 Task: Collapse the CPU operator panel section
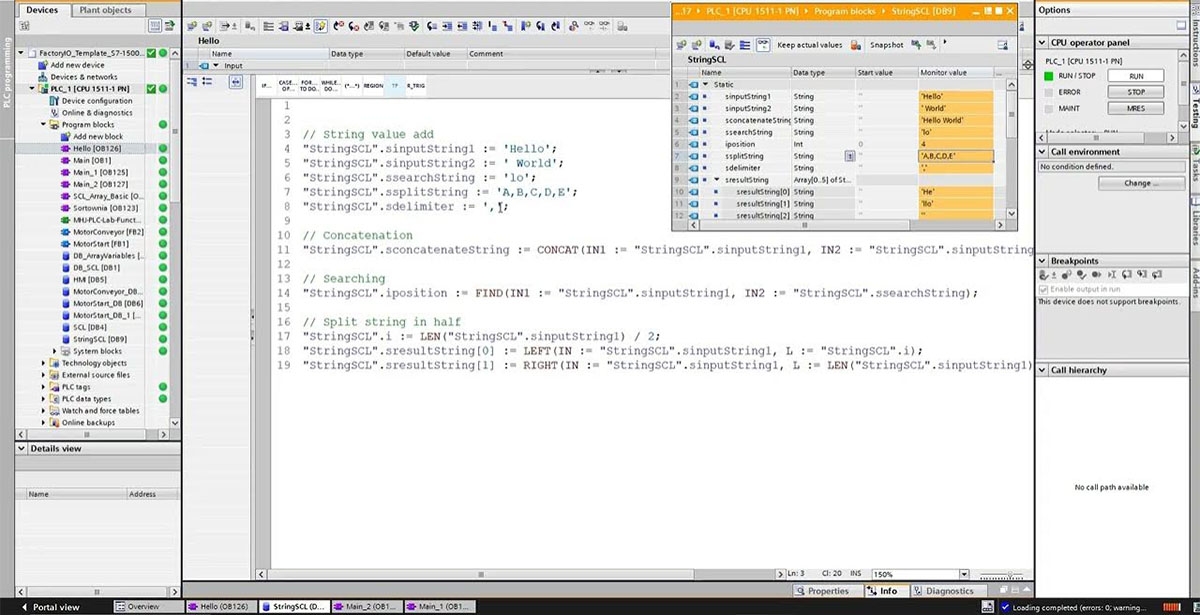(x=1044, y=43)
